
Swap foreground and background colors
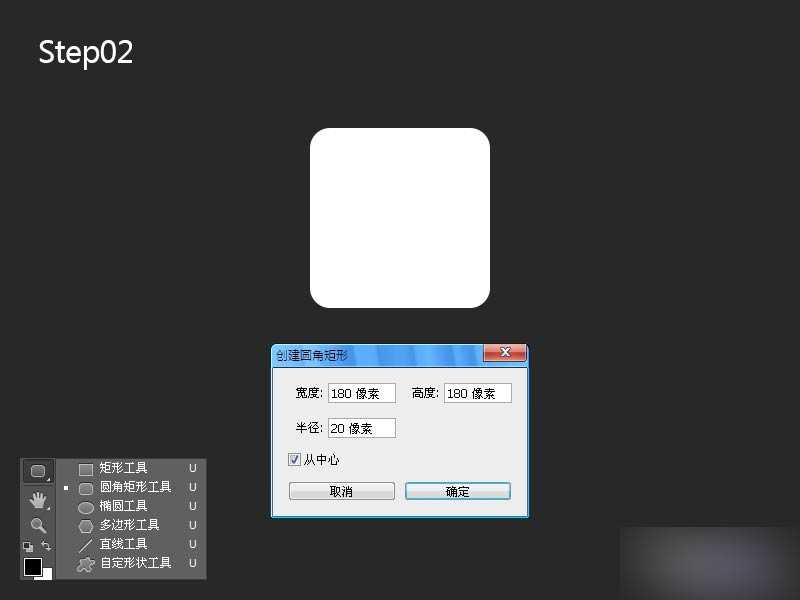coord(47,546)
